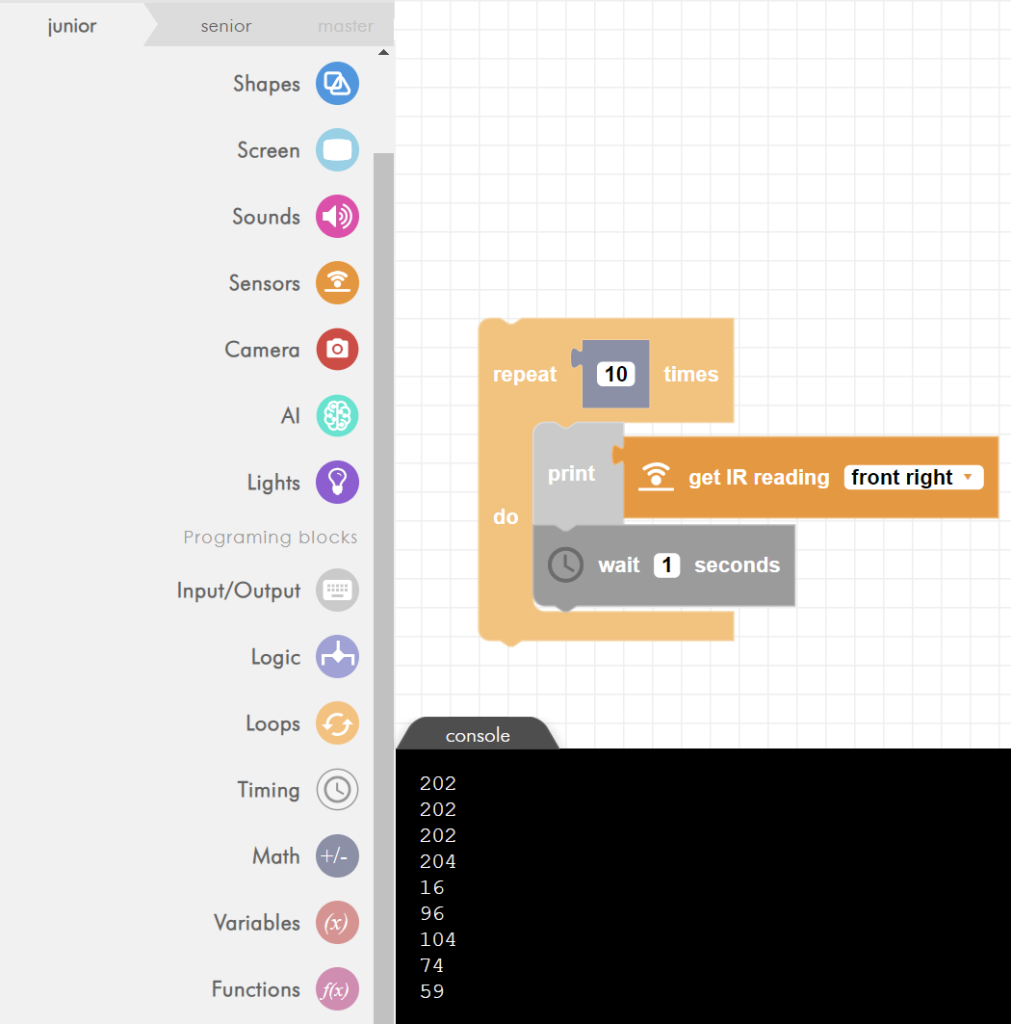1011x1024 pixels.
Task: Open the Sounds speaker icon
Action: (x=337, y=217)
